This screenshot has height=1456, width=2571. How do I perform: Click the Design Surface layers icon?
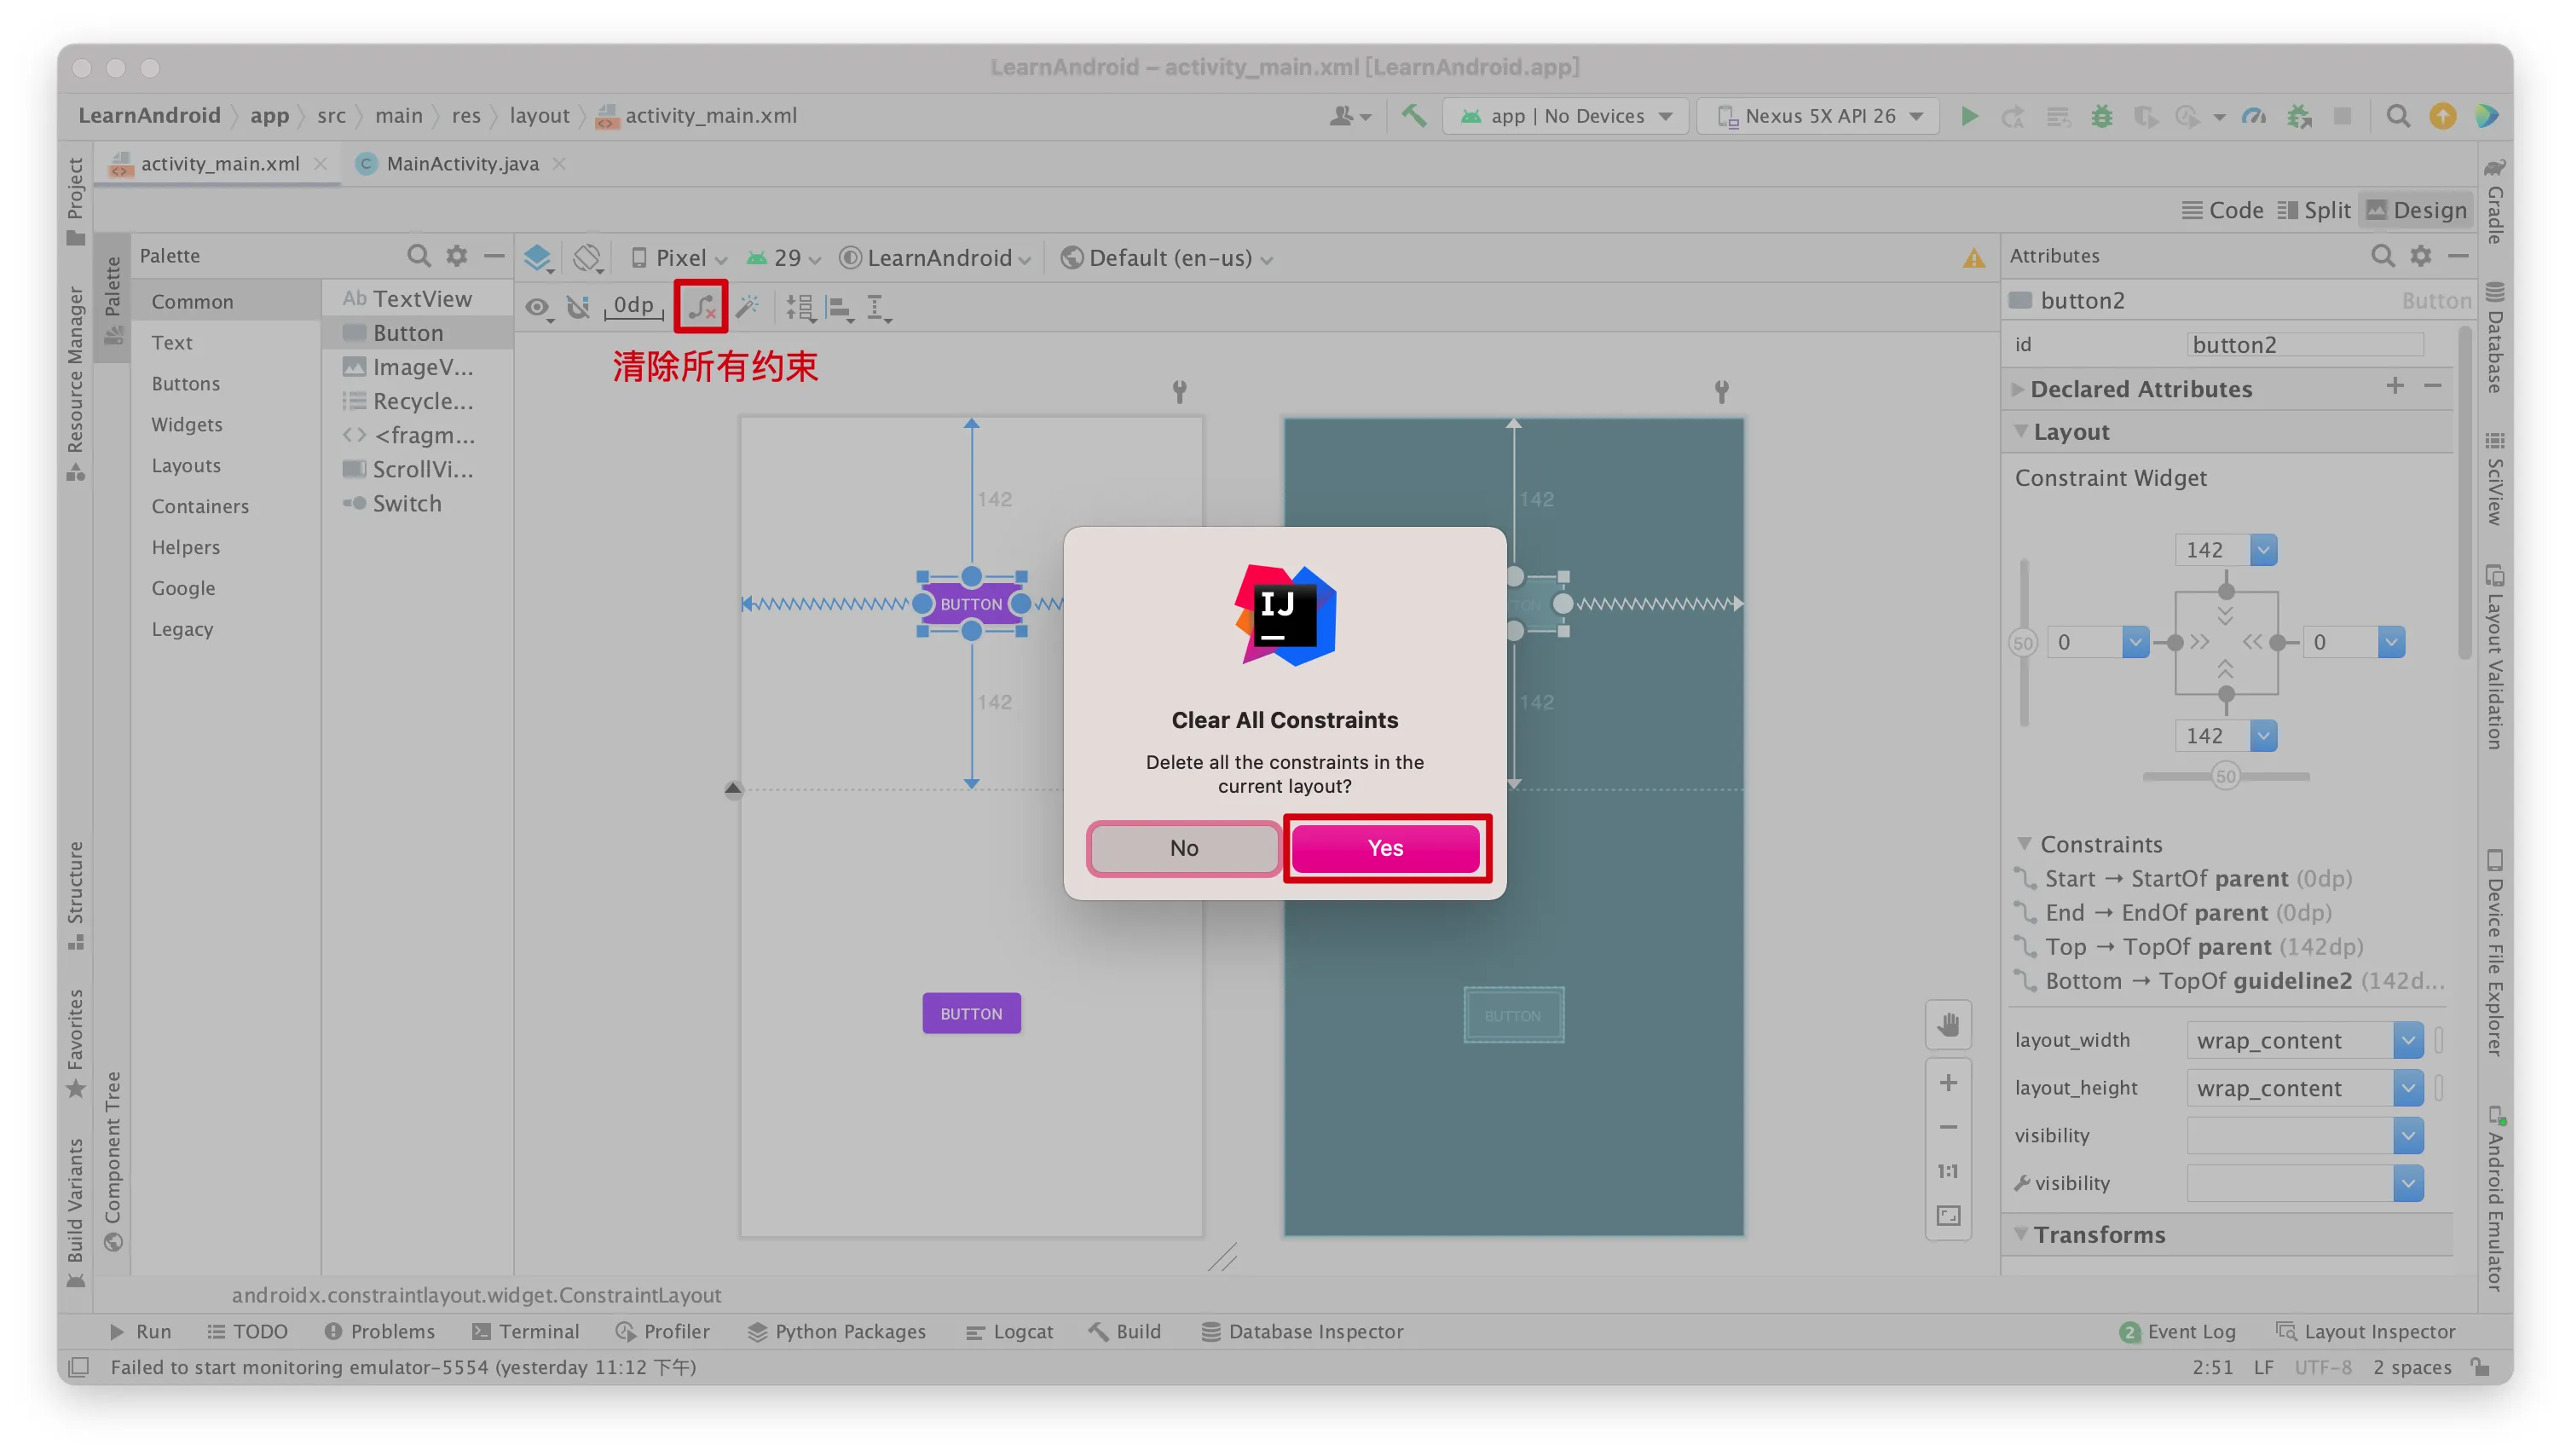[537, 258]
